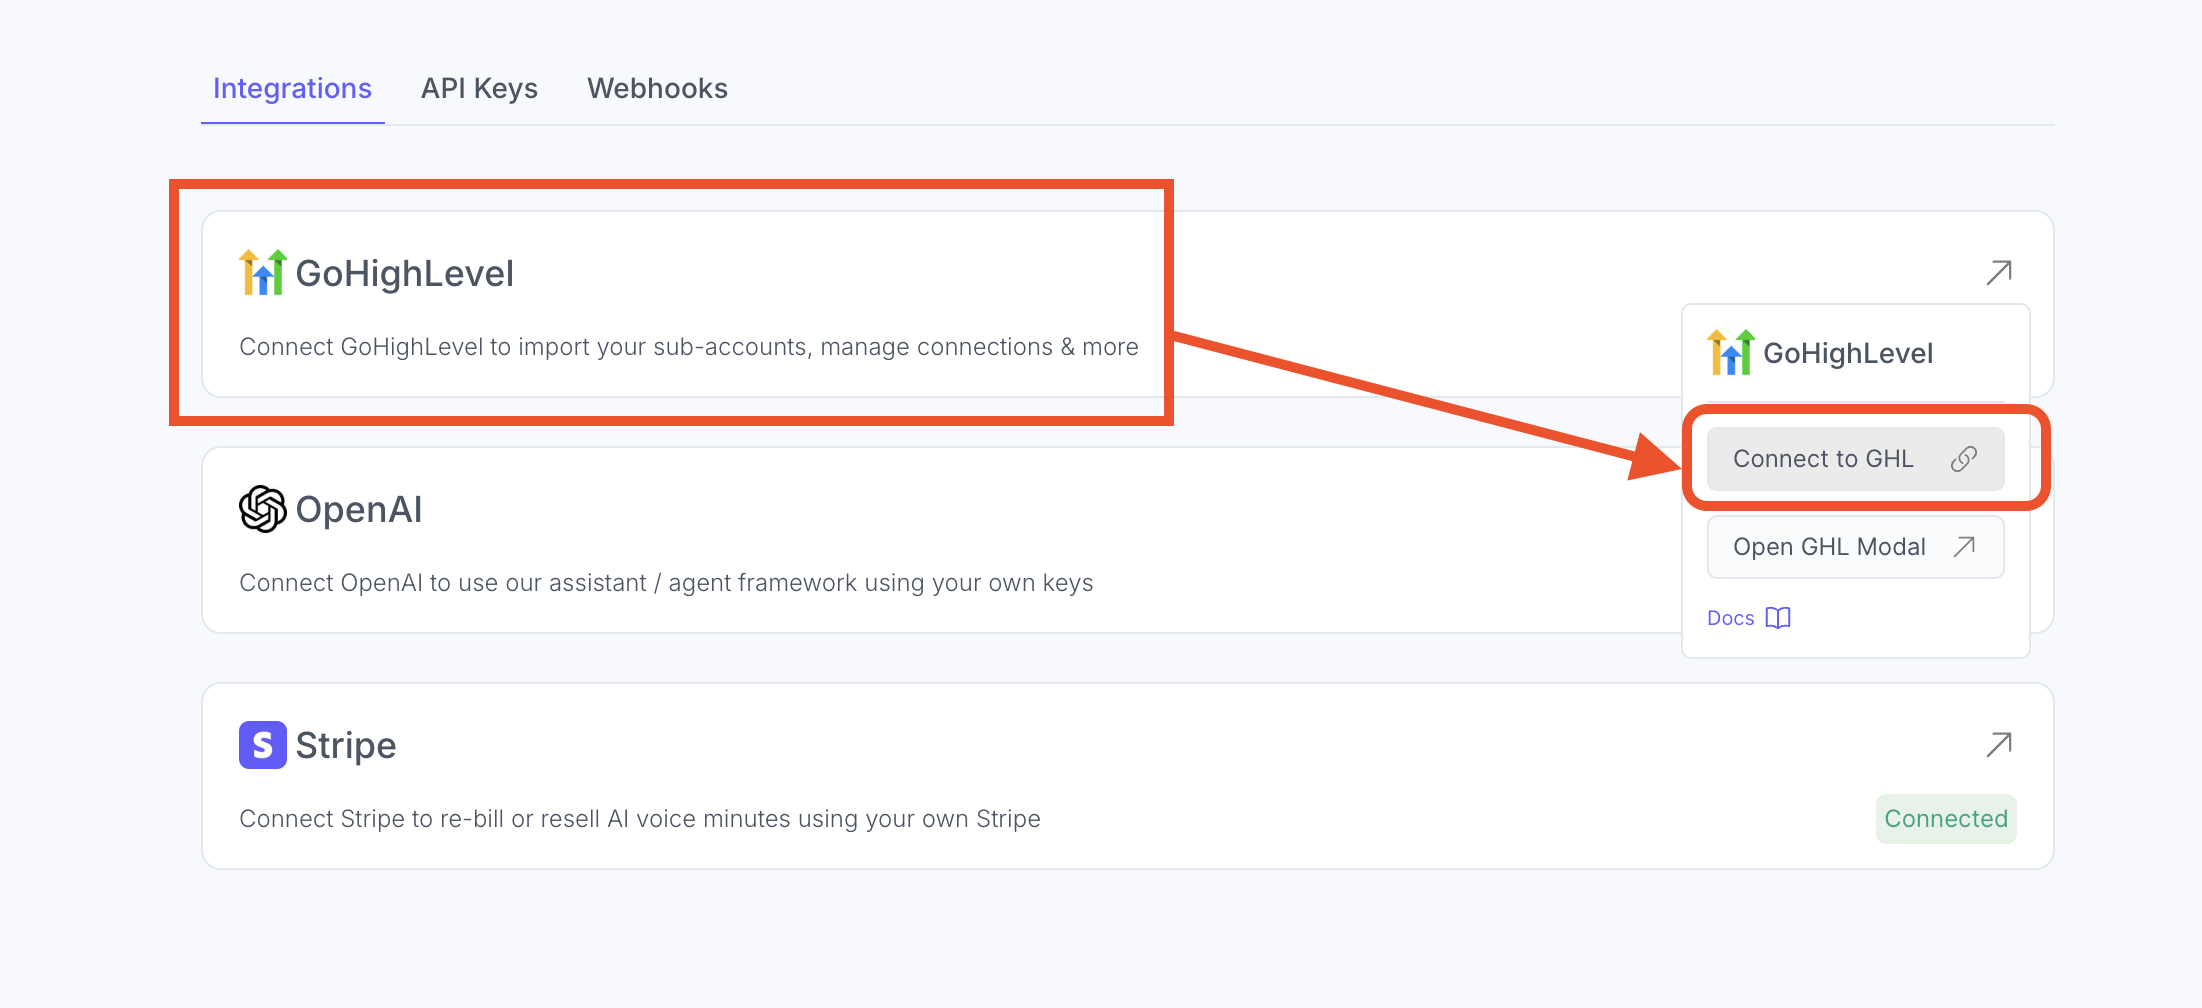
Task: Click the Connect to GHL button
Action: pyautogui.click(x=1855, y=459)
